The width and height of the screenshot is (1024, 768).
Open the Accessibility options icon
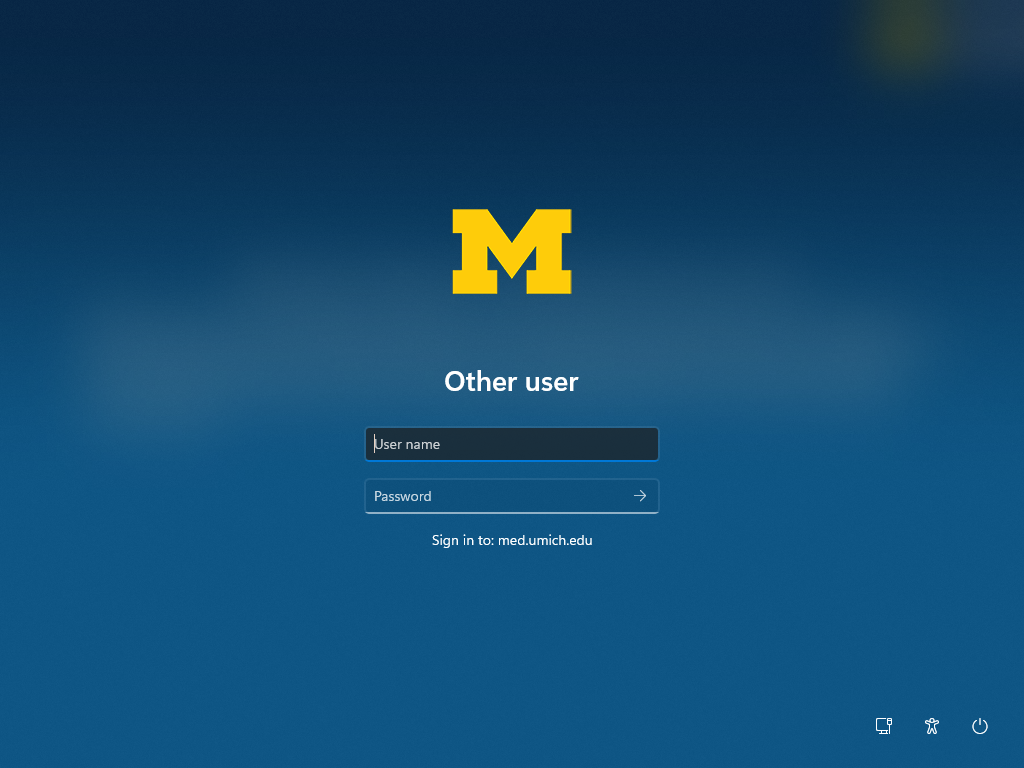[x=932, y=726]
